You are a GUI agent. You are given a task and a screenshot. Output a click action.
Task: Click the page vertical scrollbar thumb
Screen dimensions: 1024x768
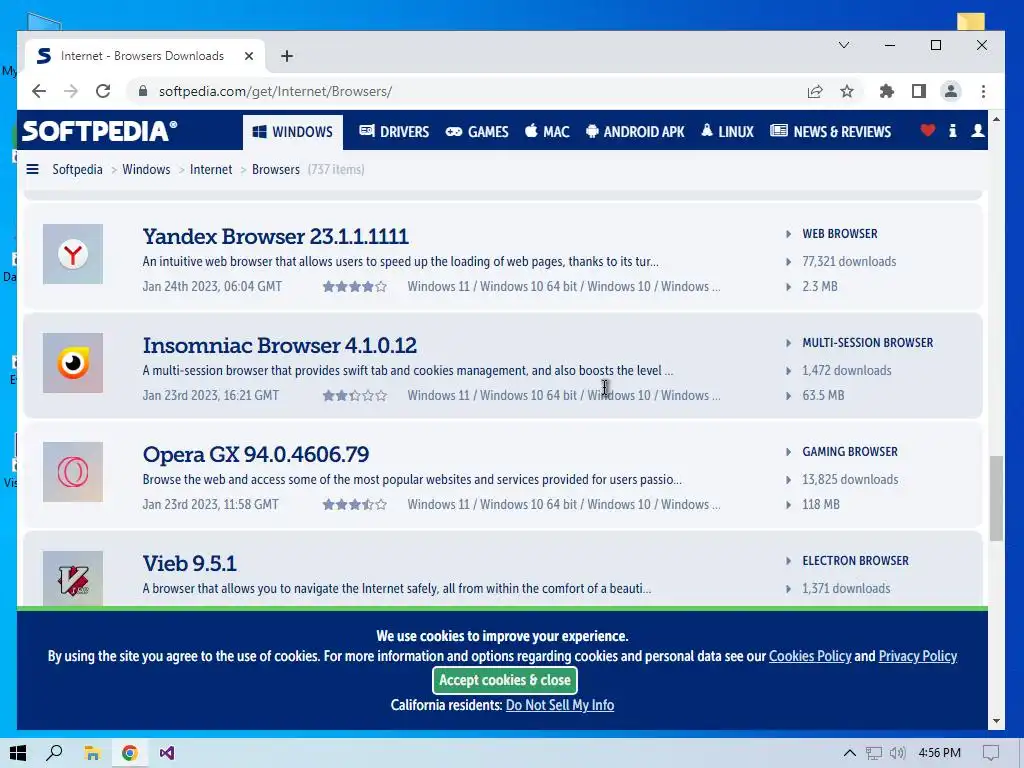[996, 498]
